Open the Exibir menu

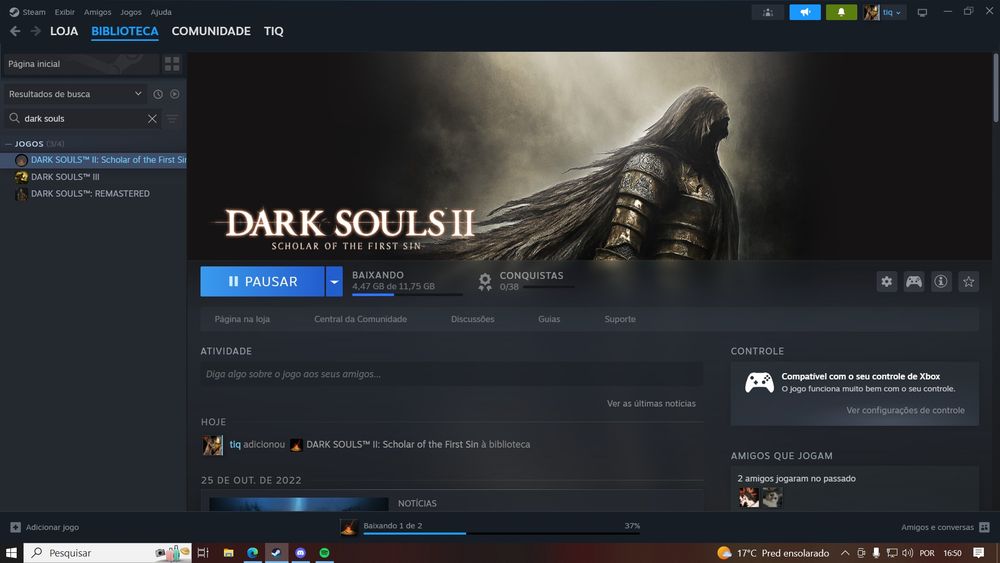(64, 12)
